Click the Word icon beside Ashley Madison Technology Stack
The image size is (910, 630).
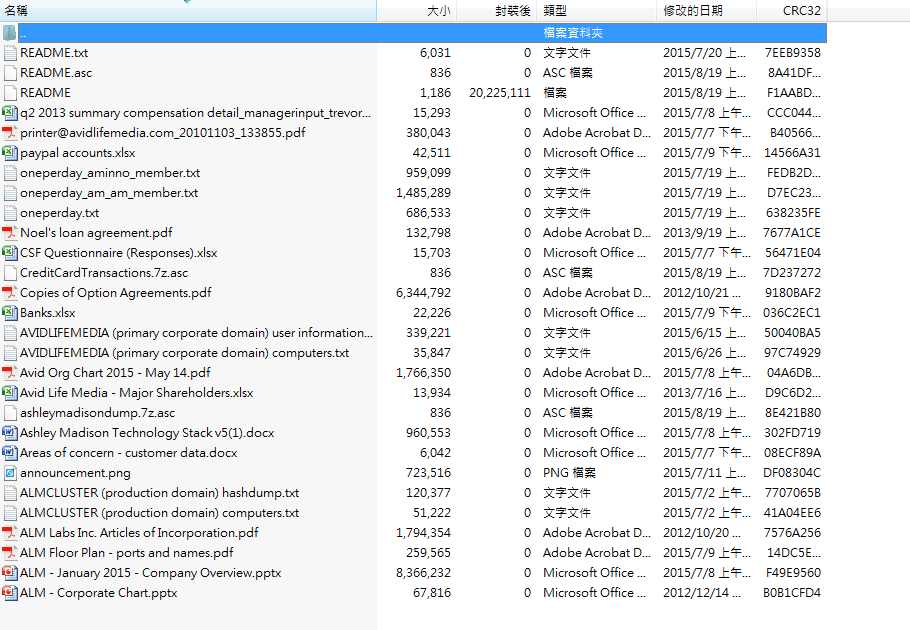click(x=10, y=433)
